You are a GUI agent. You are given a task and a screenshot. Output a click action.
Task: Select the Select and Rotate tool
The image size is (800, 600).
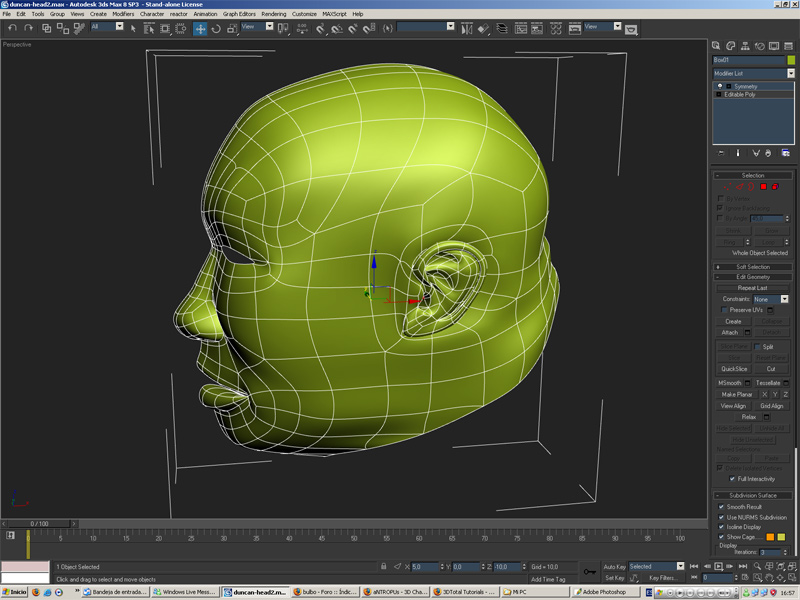click(x=216, y=29)
